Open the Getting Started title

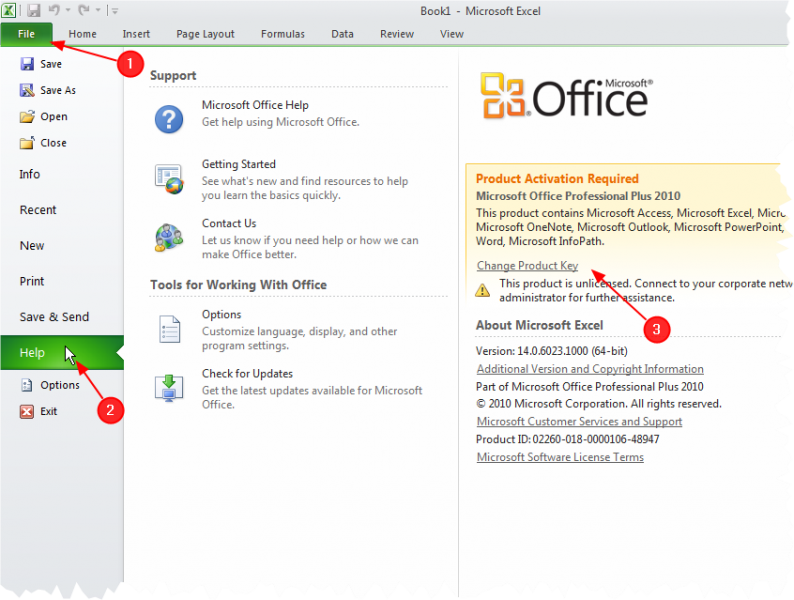[239, 164]
